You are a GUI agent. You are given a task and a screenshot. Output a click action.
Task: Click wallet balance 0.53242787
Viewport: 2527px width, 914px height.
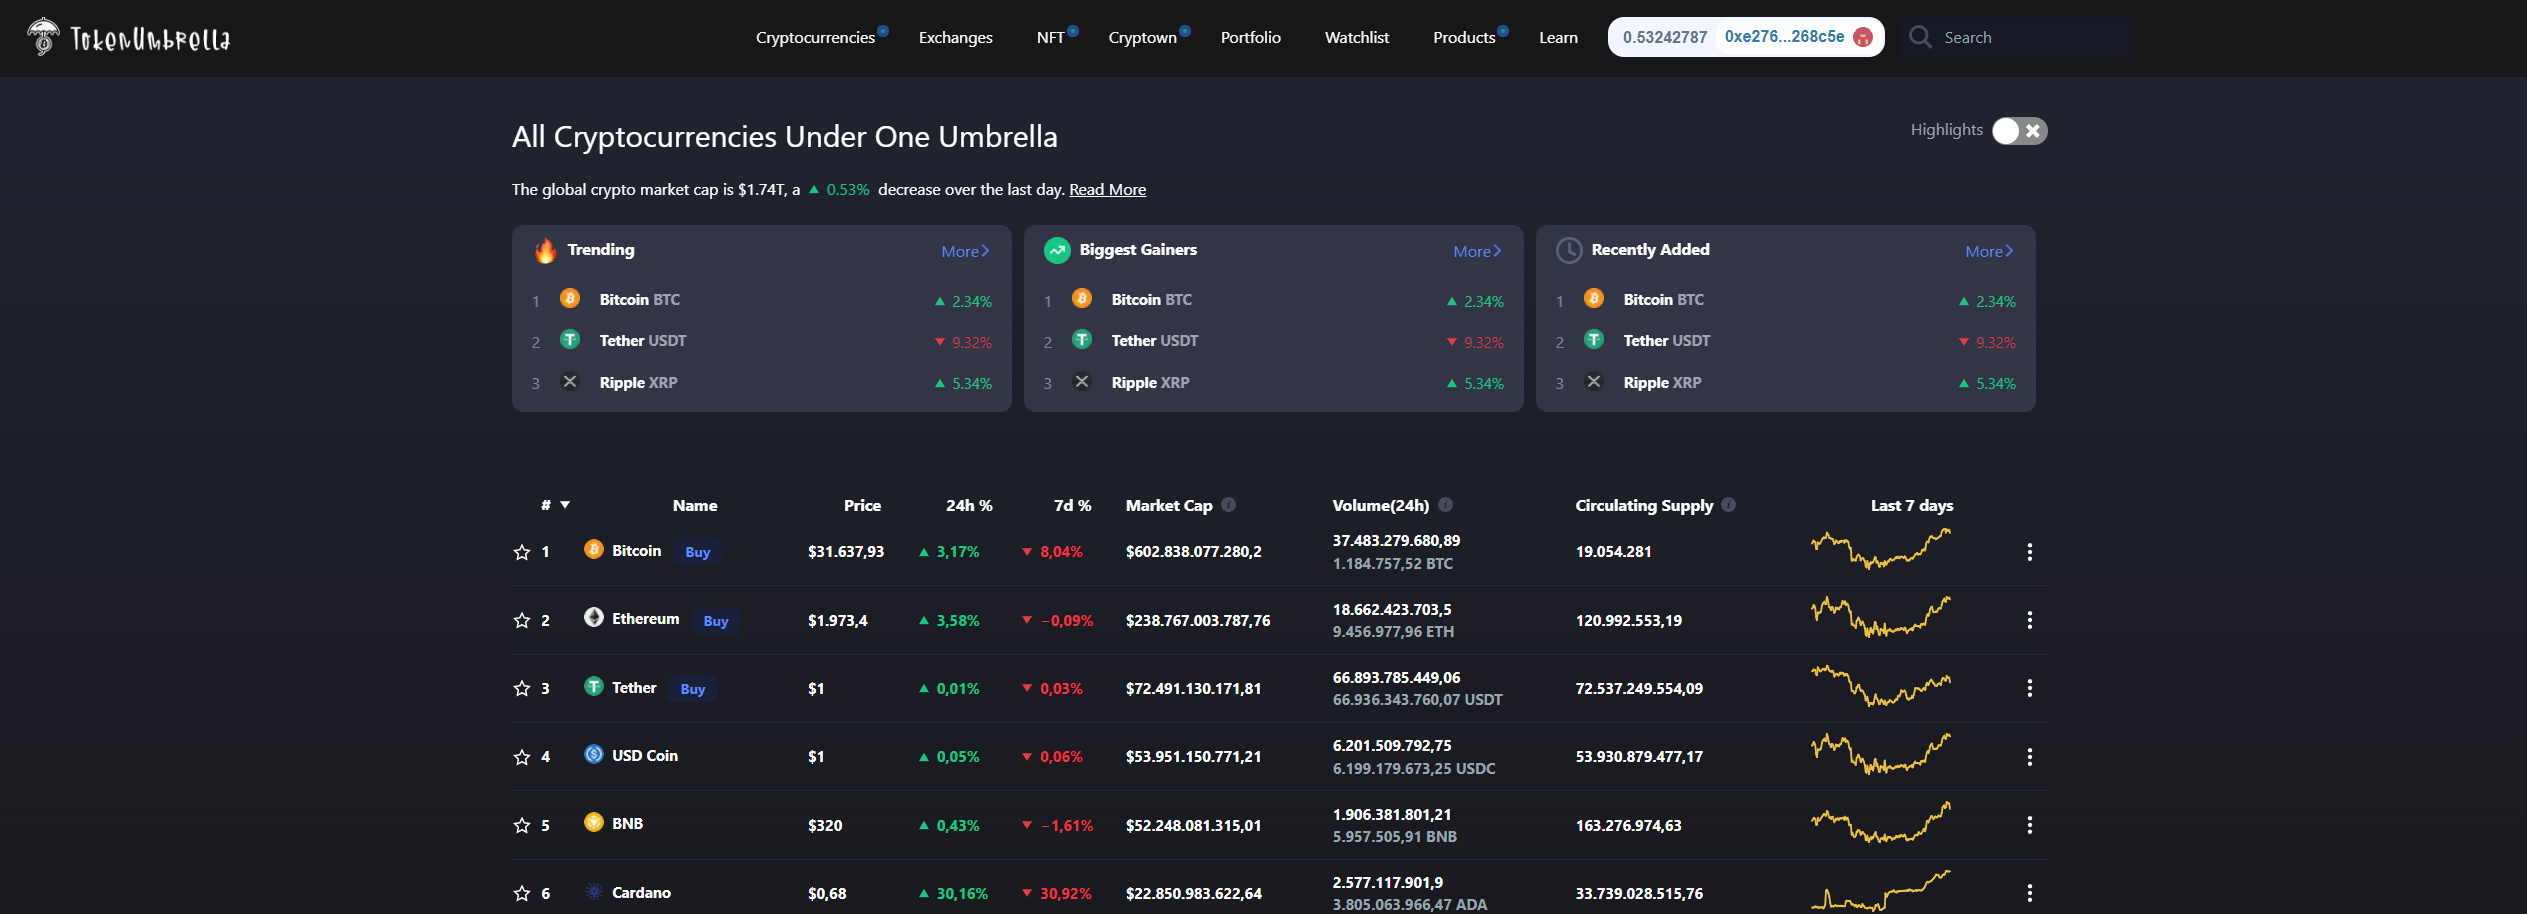(x=1664, y=37)
